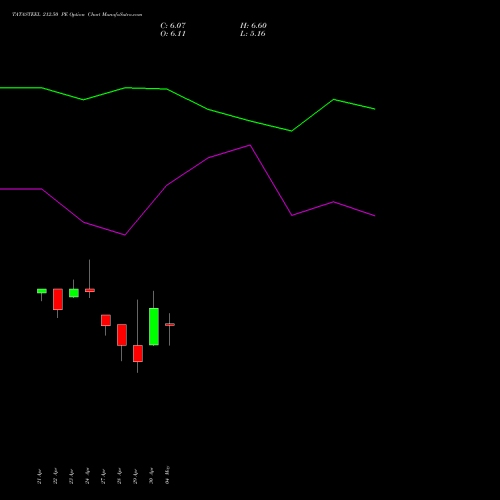The image size is (500, 500).
Task: Select the close value C: 6.07
Action: (x=173, y=26)
